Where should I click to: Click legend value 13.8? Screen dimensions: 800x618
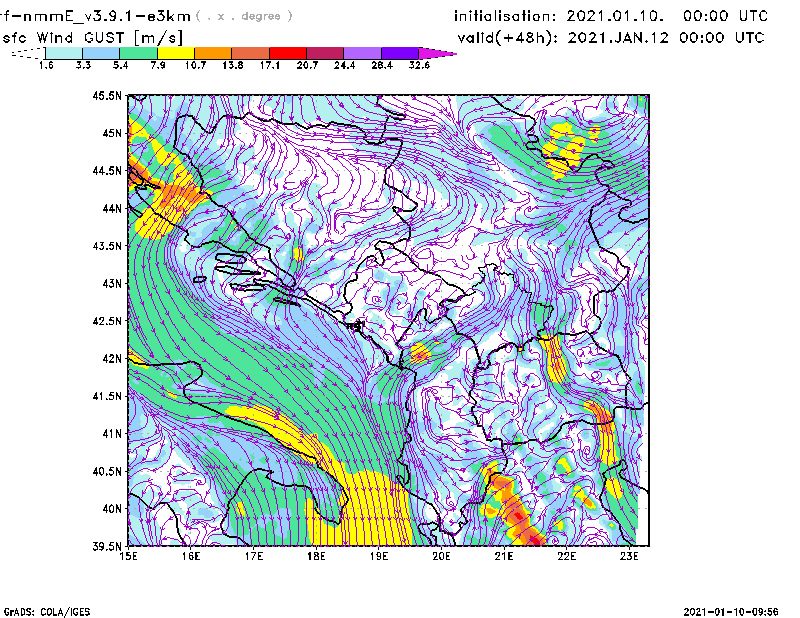click(x=233, y=65)
